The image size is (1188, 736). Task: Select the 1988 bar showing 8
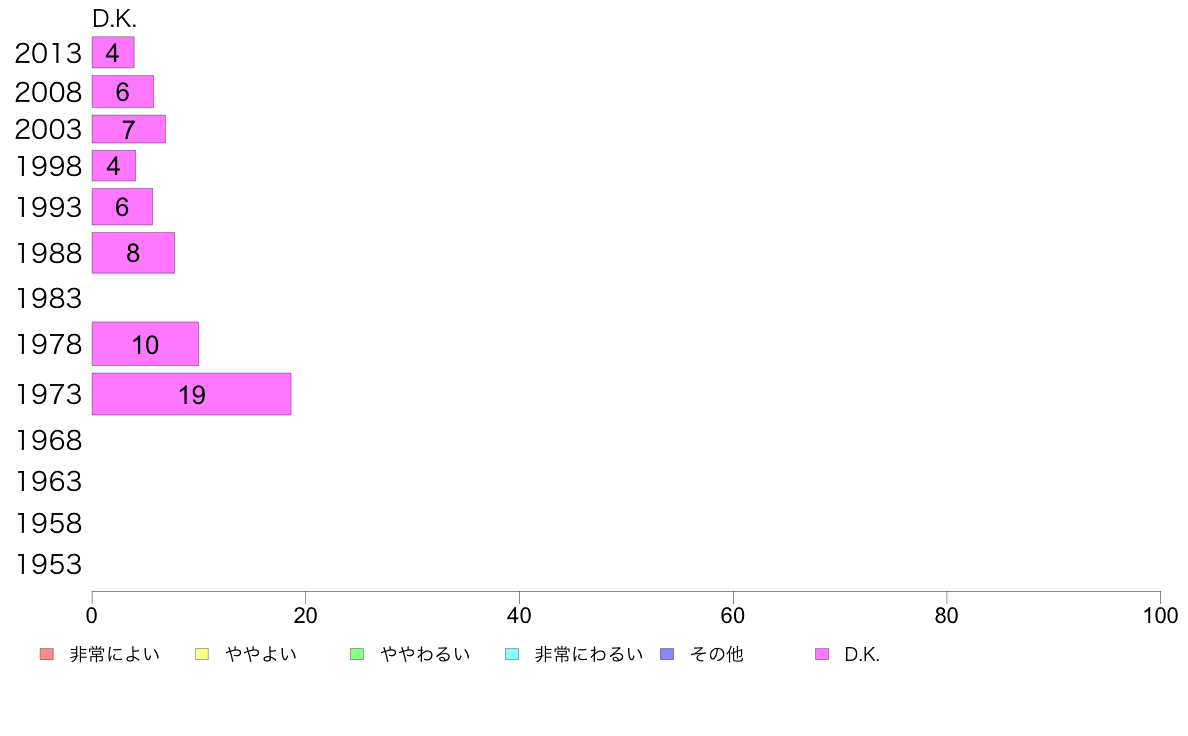133,253
